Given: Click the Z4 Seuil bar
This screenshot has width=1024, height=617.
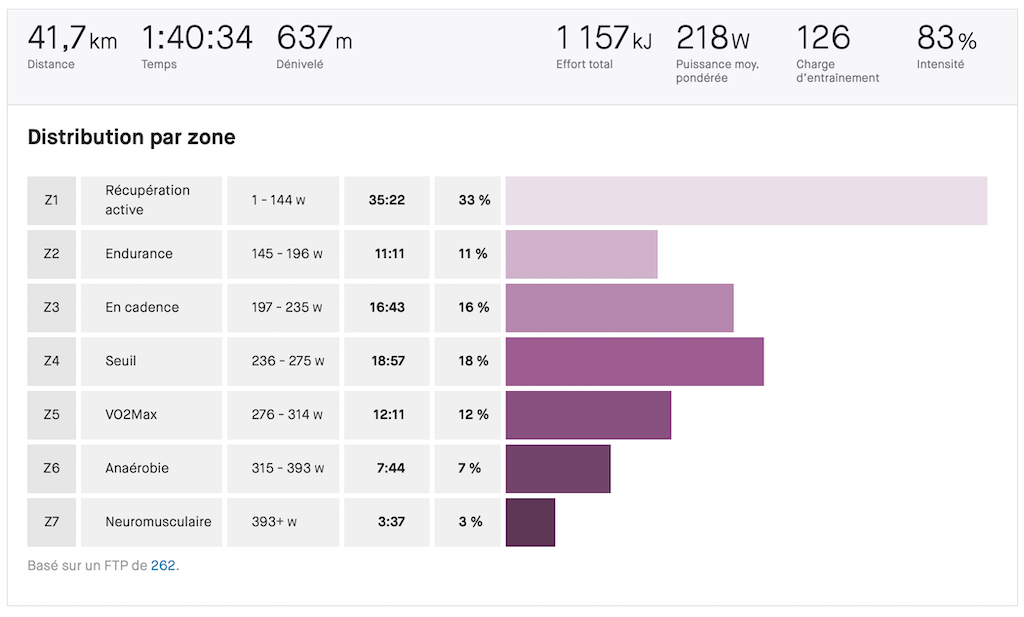Looking at the screenshot, I should [x=634, y=361].
